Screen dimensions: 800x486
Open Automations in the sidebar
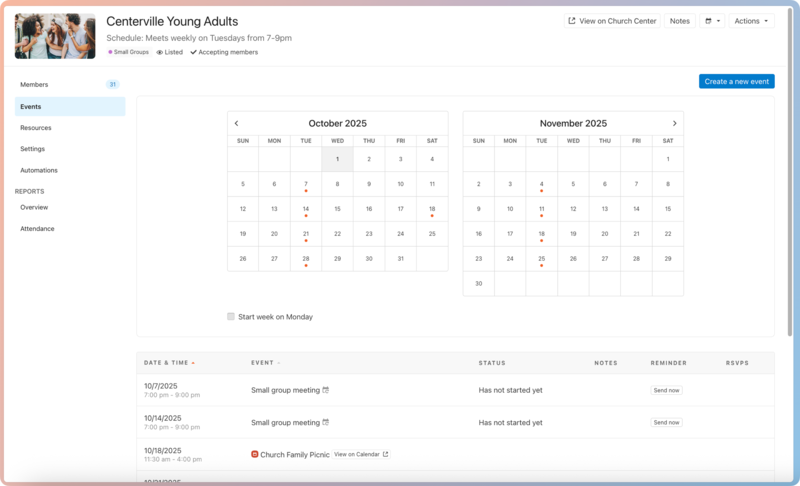[x=70, y=170]
